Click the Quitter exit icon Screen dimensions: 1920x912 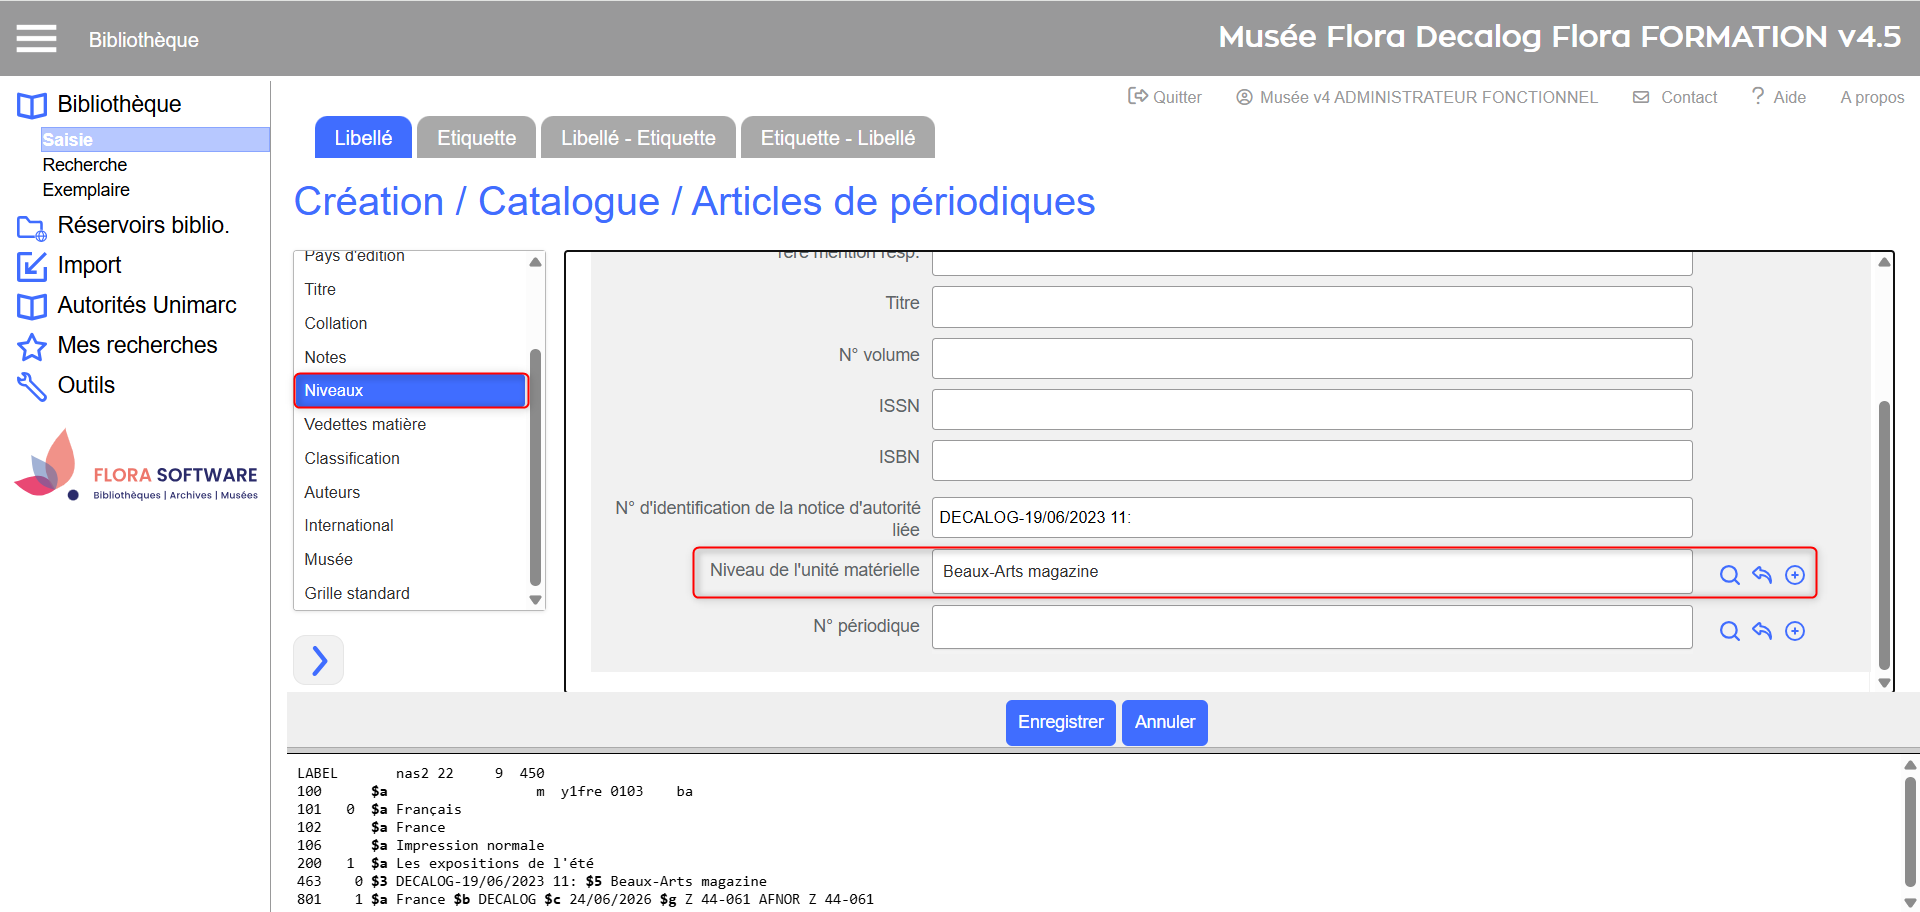[1138, 96]
